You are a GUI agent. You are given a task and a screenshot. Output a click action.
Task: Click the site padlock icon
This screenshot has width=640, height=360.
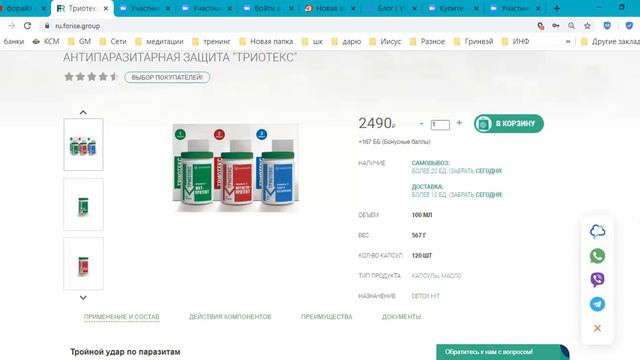coord(47,26)
